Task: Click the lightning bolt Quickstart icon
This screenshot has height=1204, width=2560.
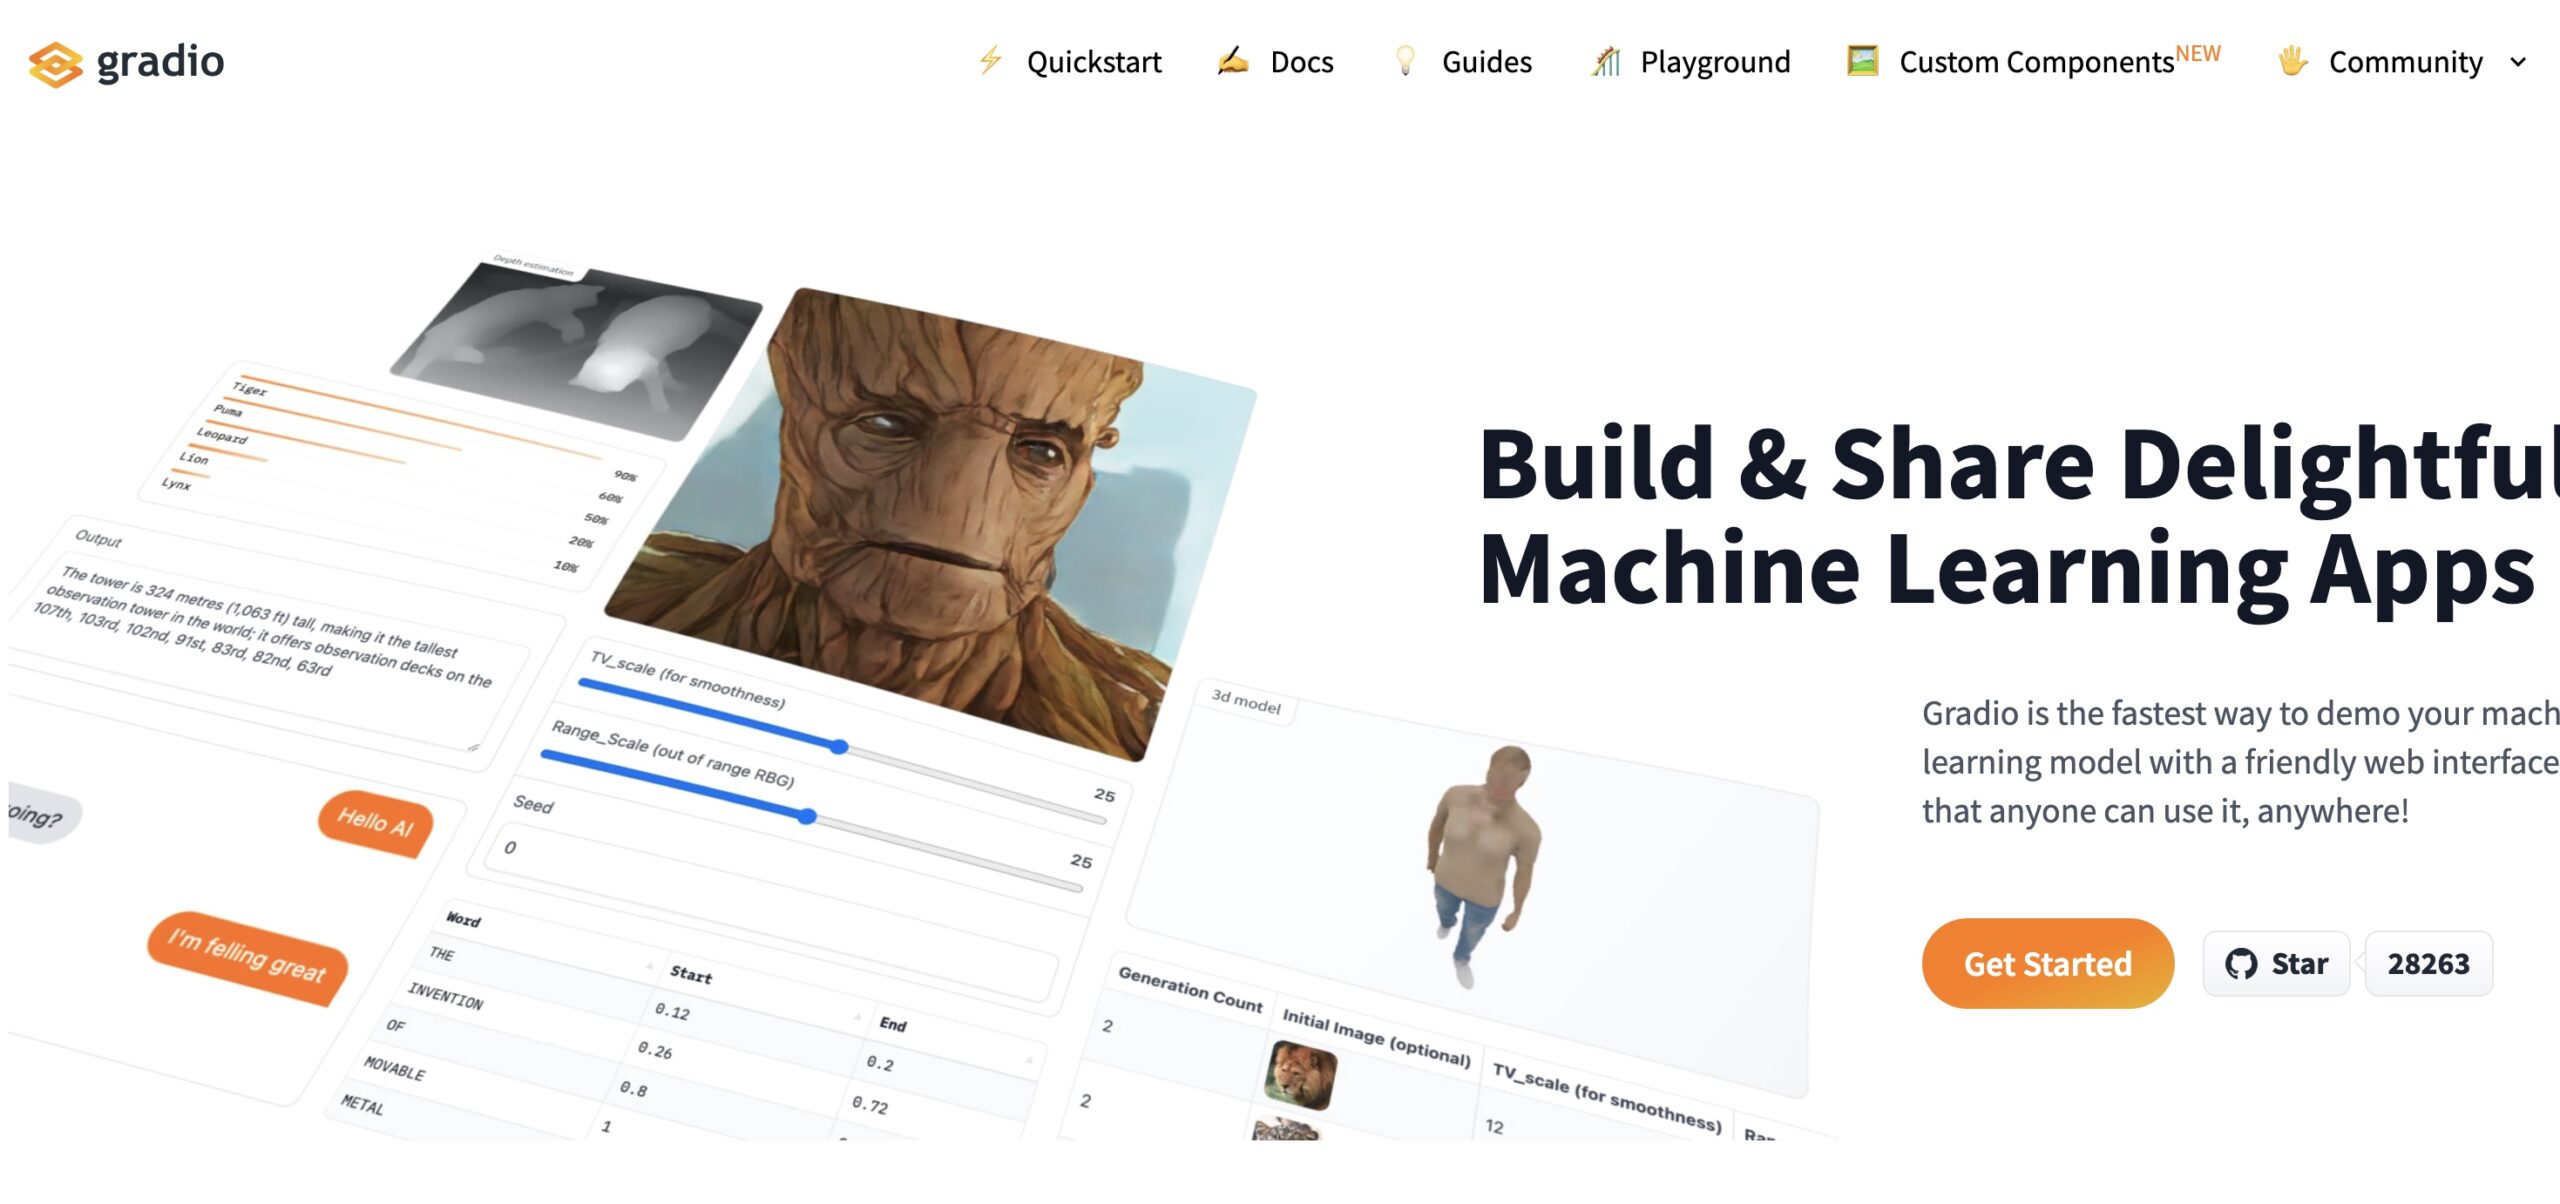Action: pos(990,61)
